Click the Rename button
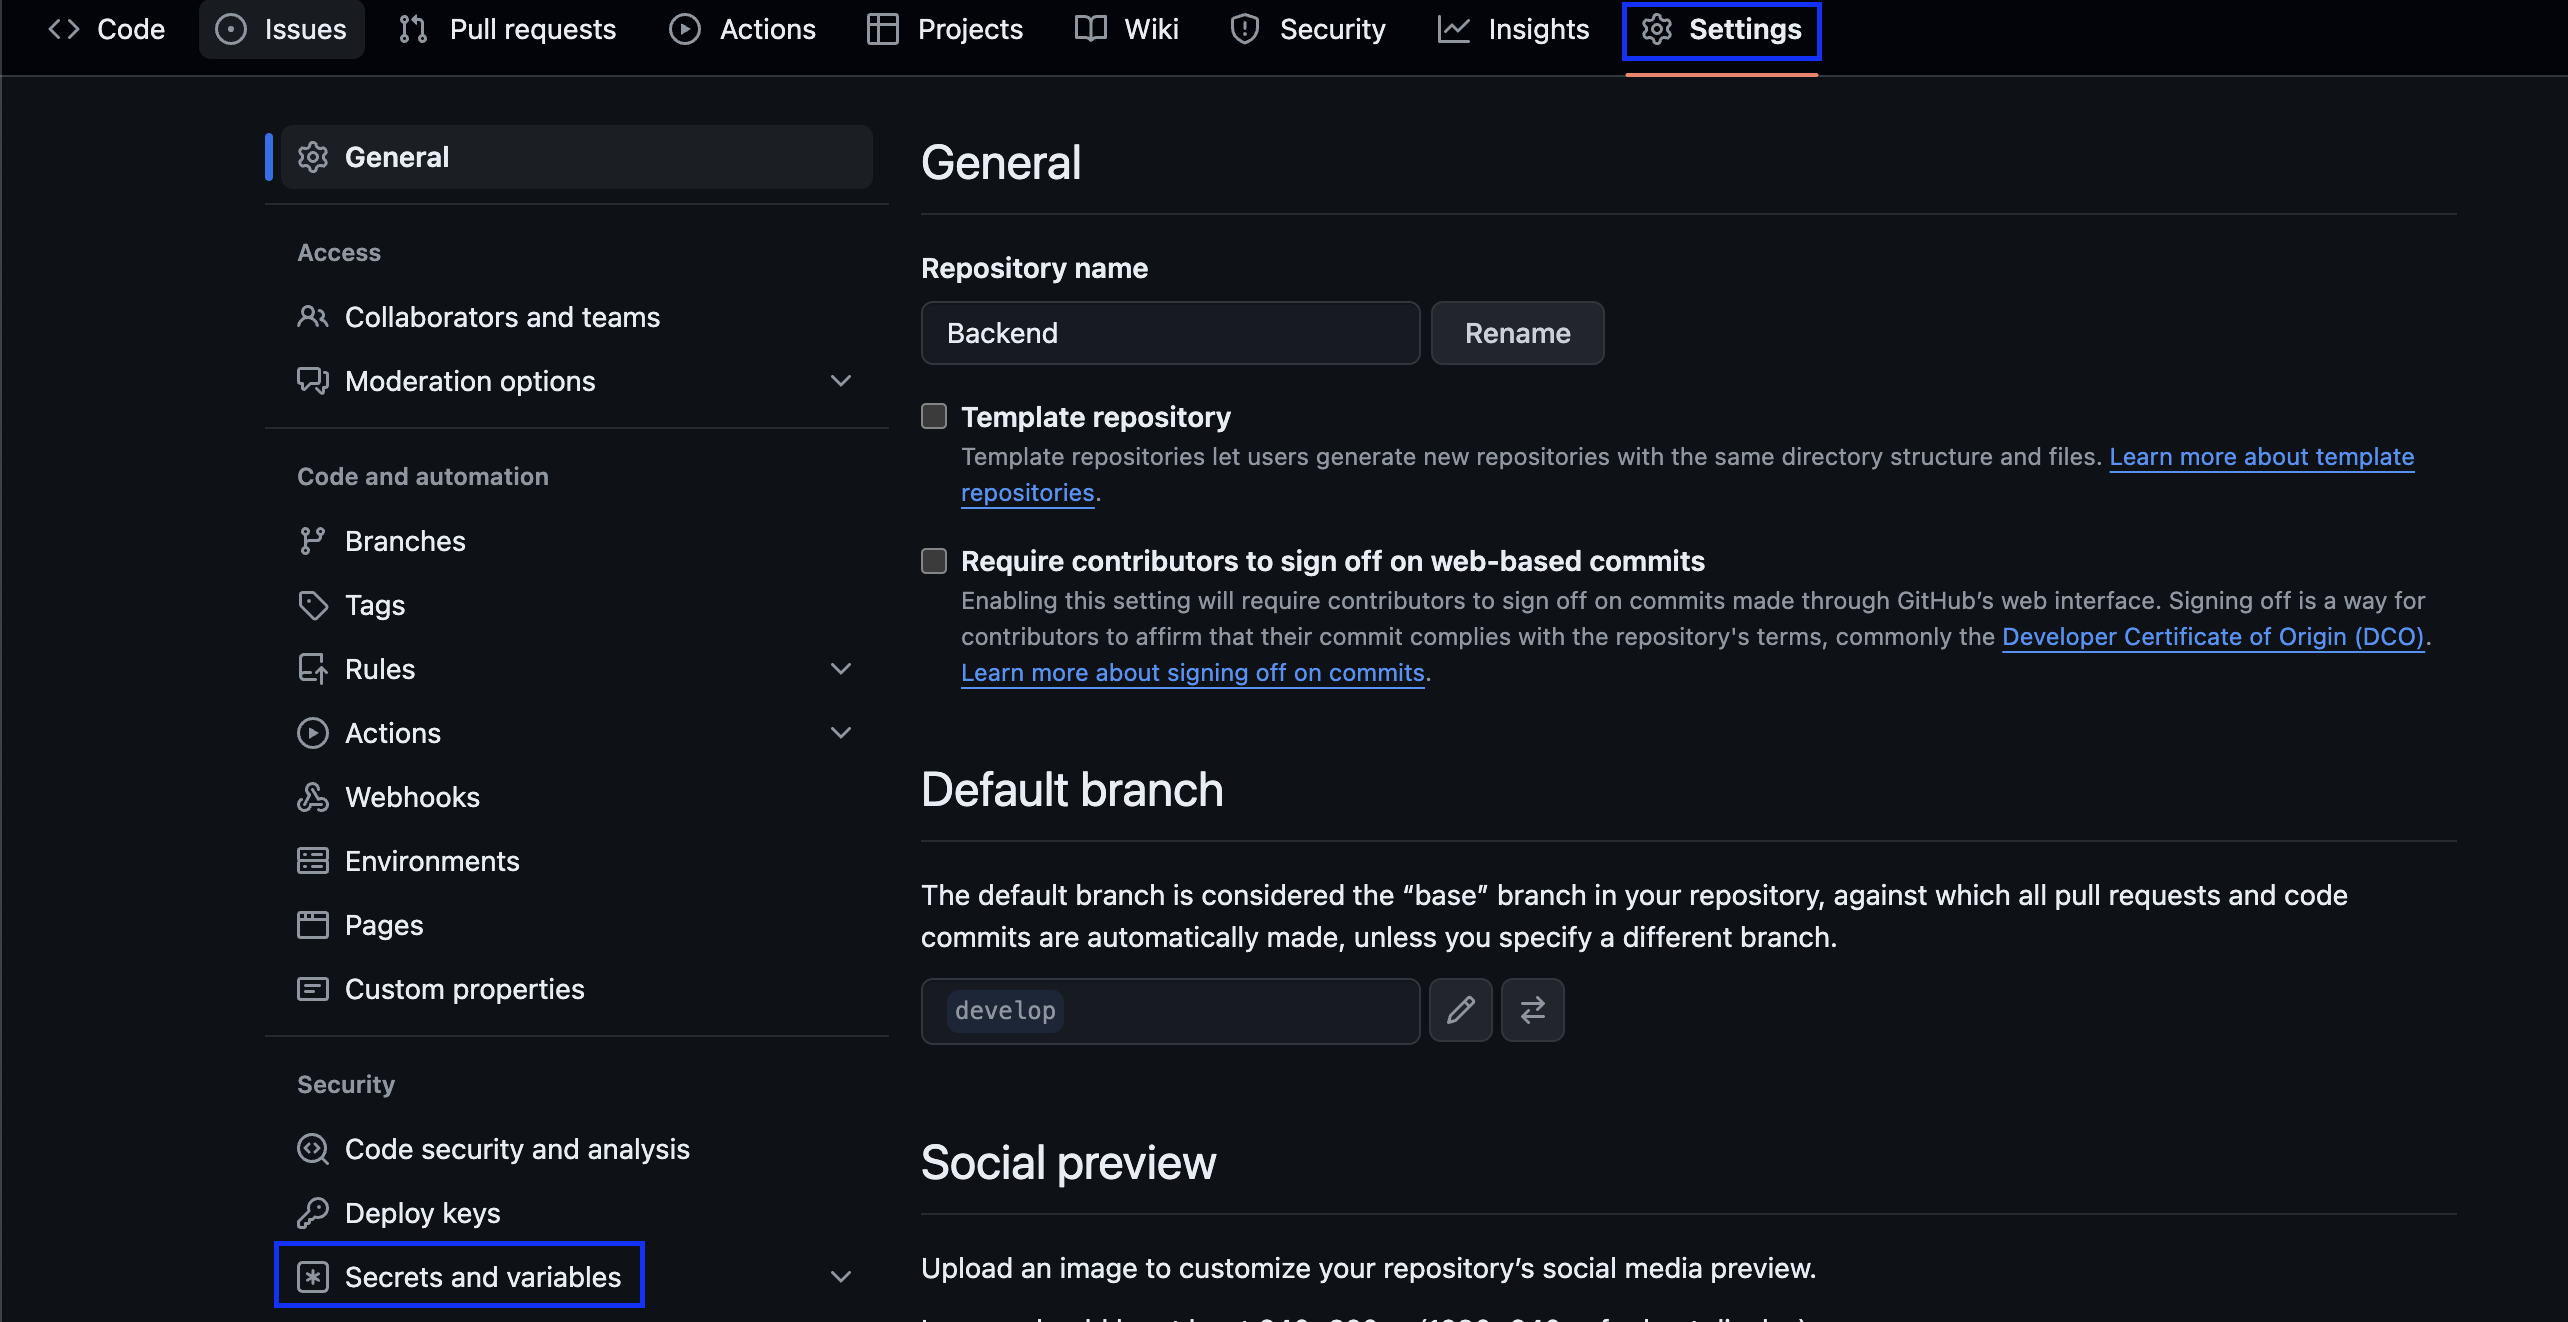Viewport: 2568px width, 1322px height. 1518,333
